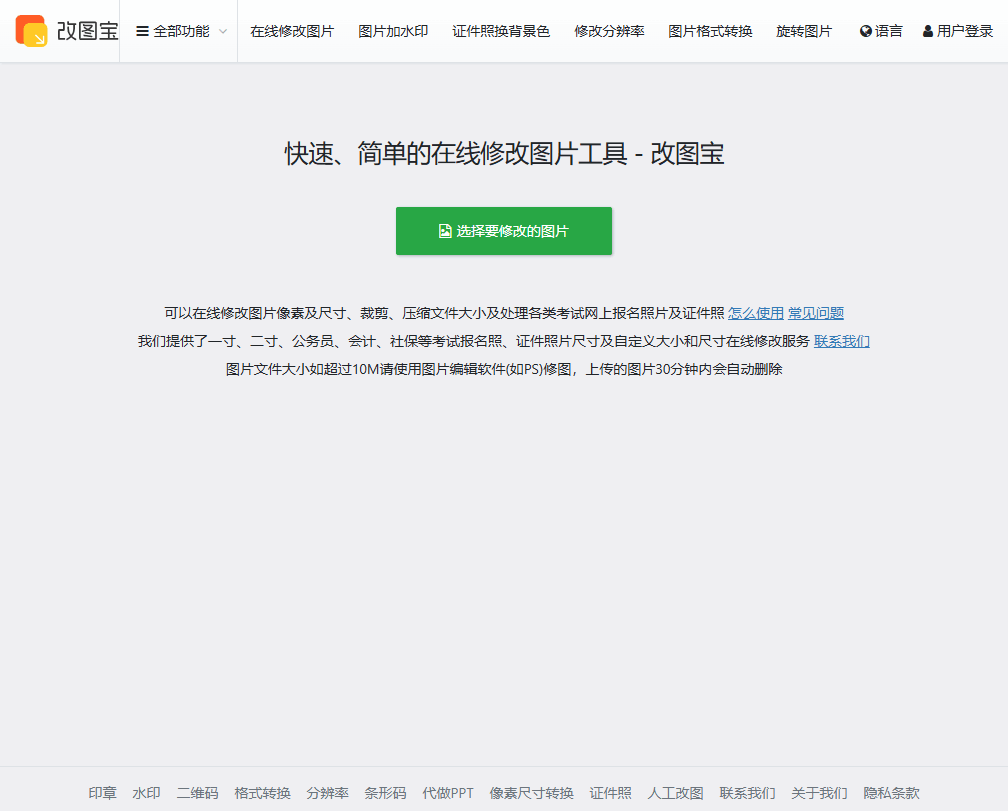Click the chevron arrow next to 全部功能
Image resolution: width=1008 pixels, height=811 pixels.
pyautogui.click(x=222, y=31)
